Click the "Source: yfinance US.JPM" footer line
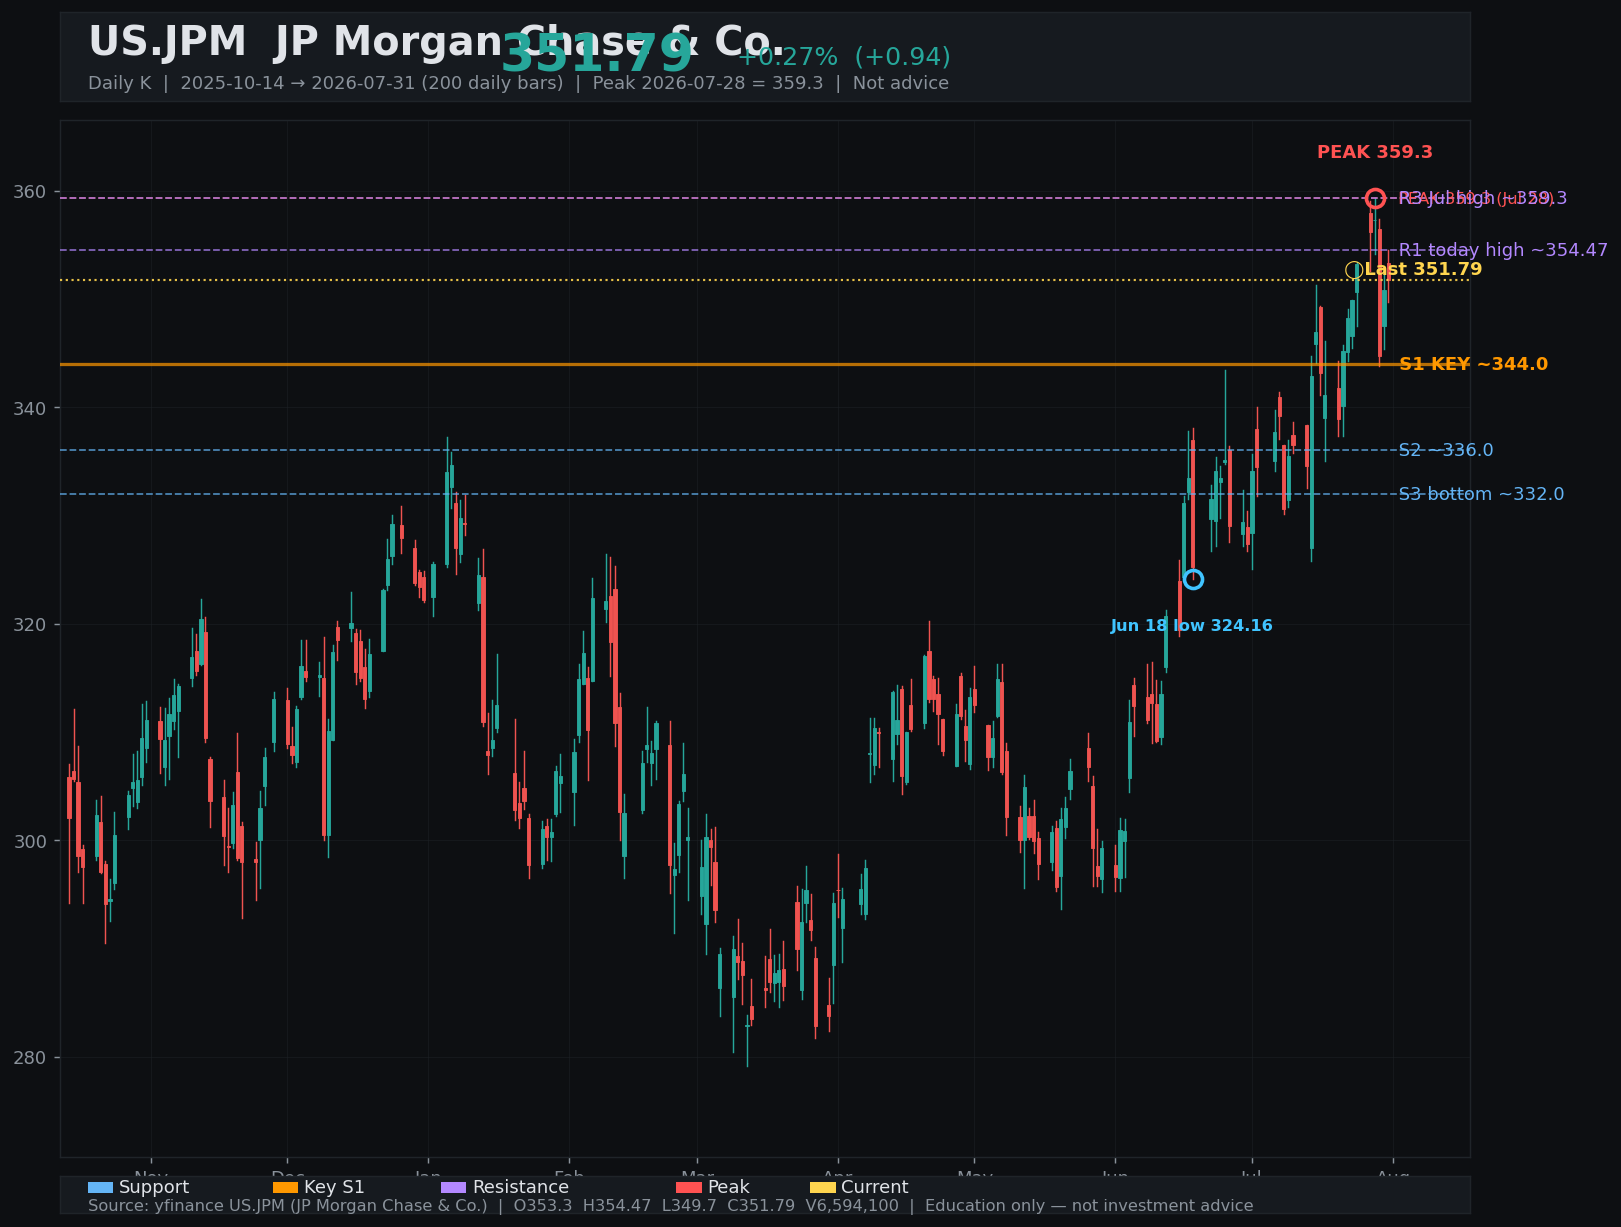This screenshot has width=1621, height=1227. click(x=670, y=1206)
